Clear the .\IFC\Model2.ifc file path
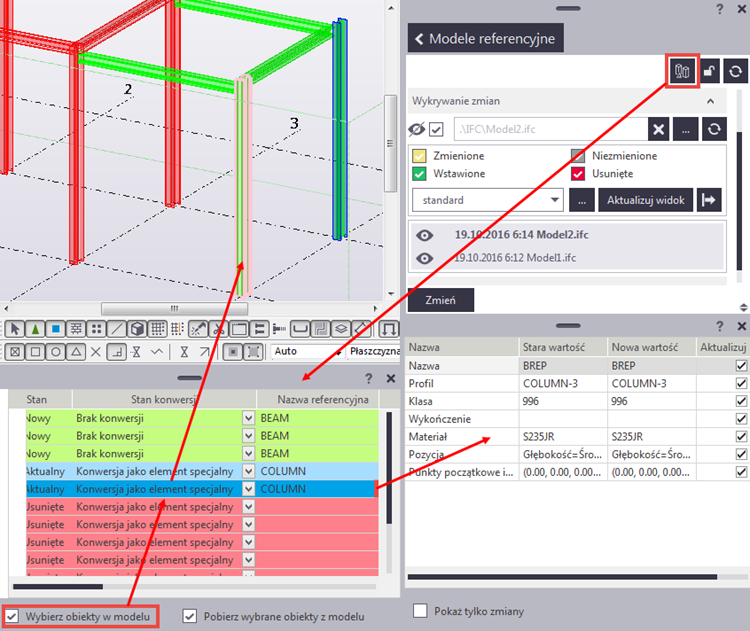This screenshot has height=631, width=750. [x=658, y=128]
